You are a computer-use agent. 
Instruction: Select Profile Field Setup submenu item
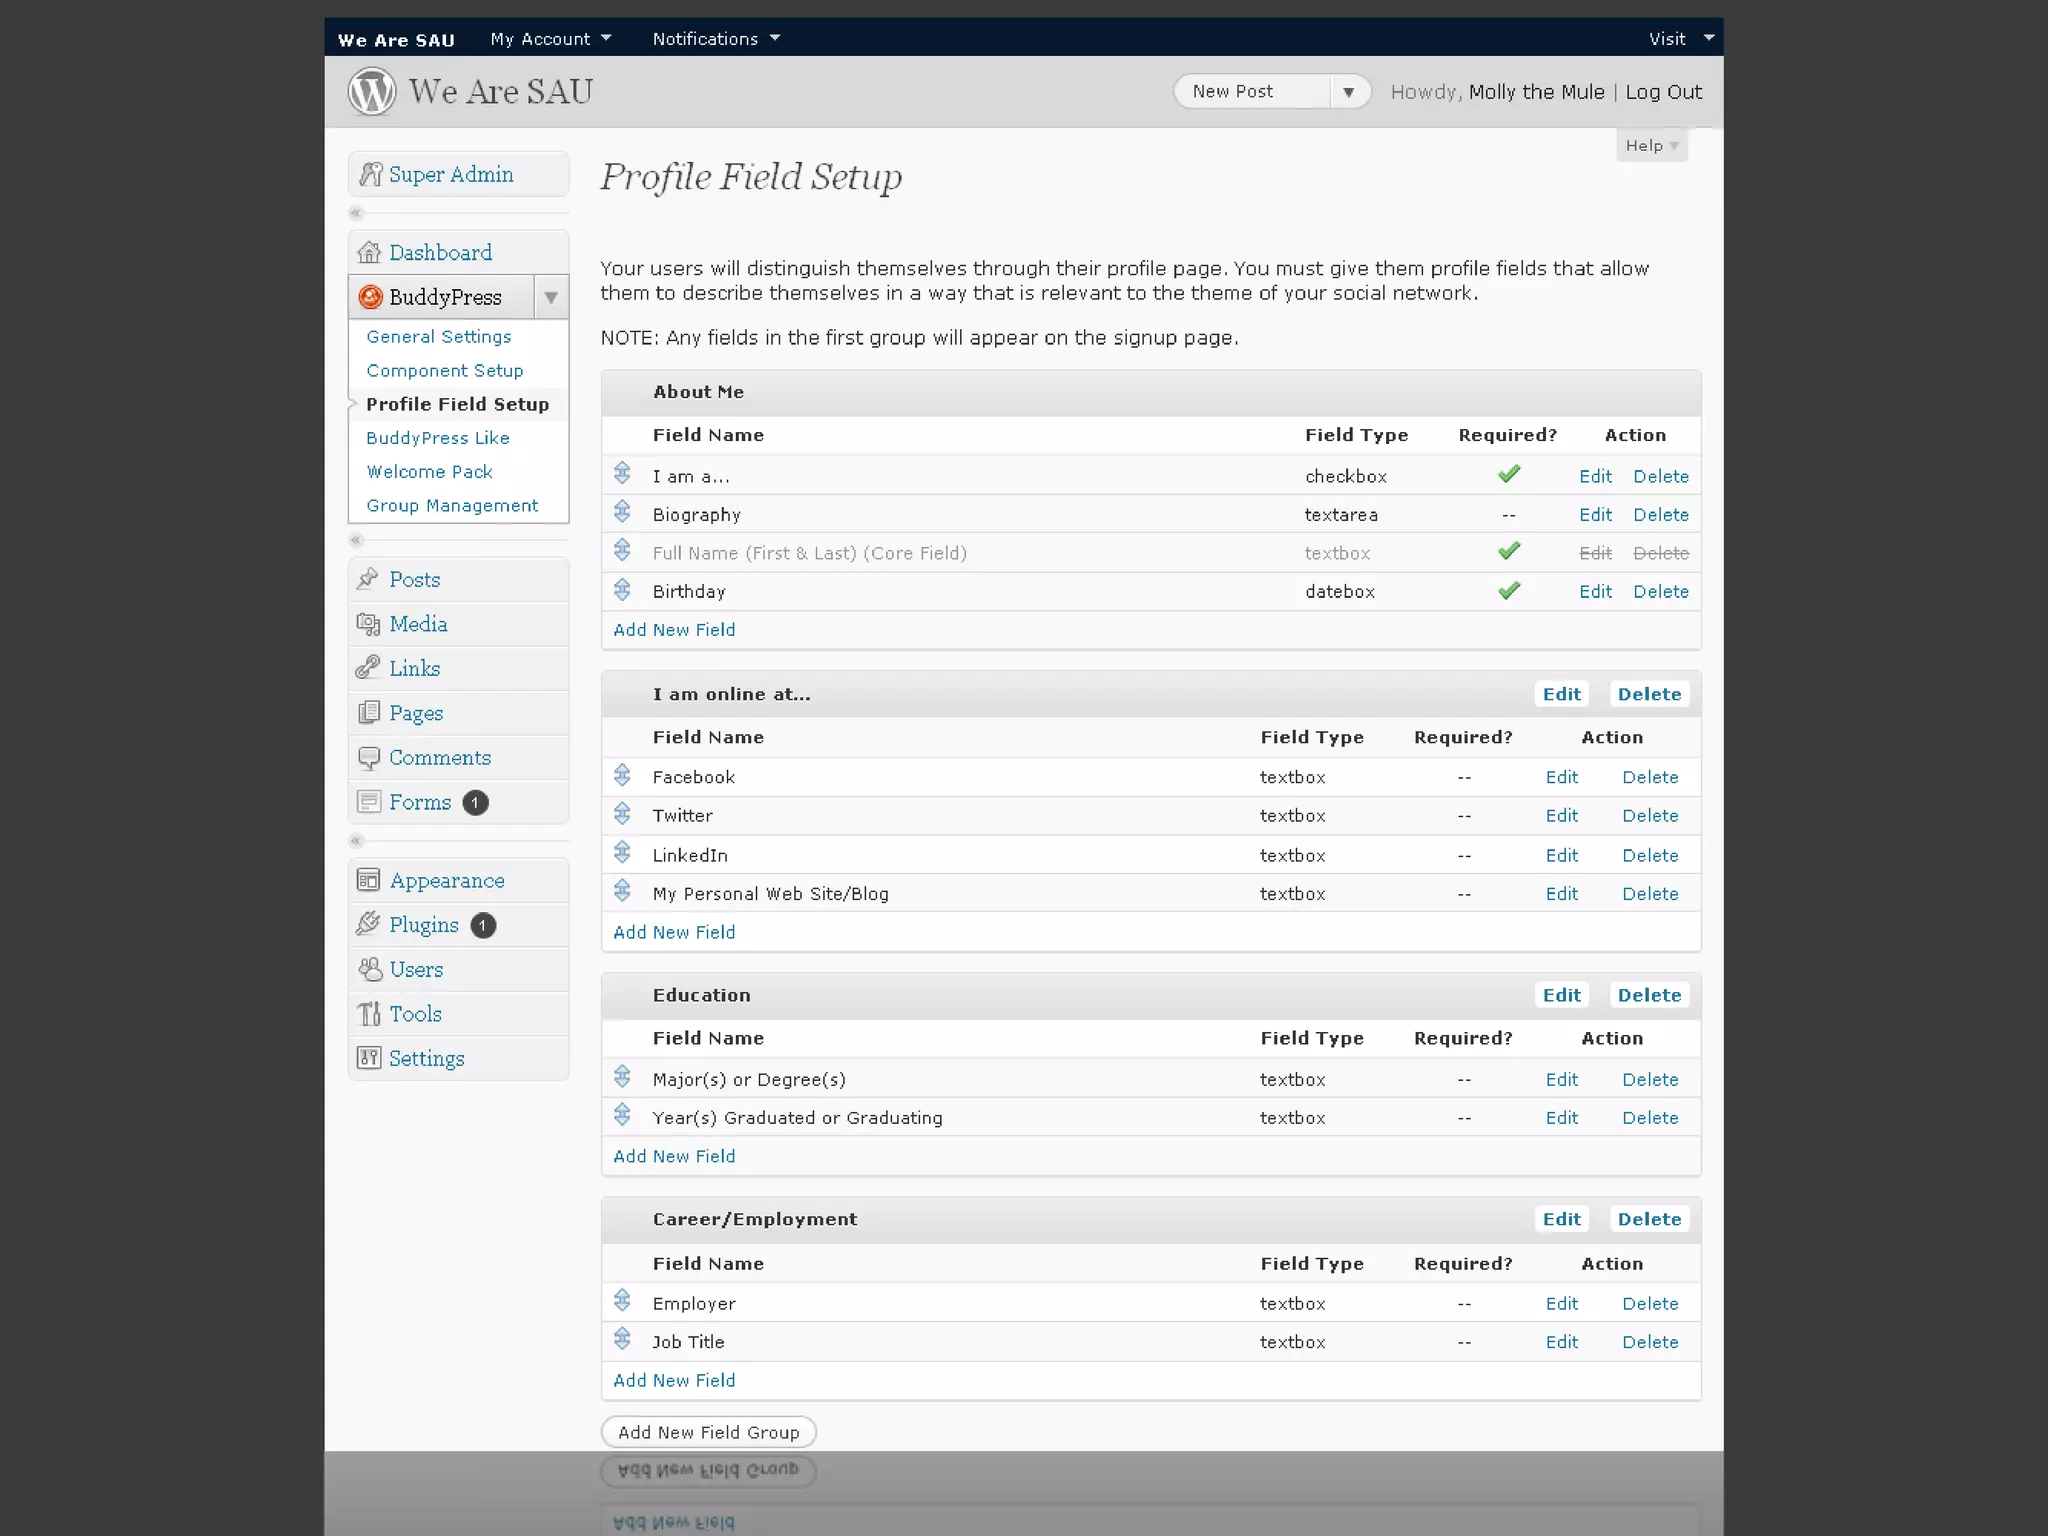tap(458, 404)
